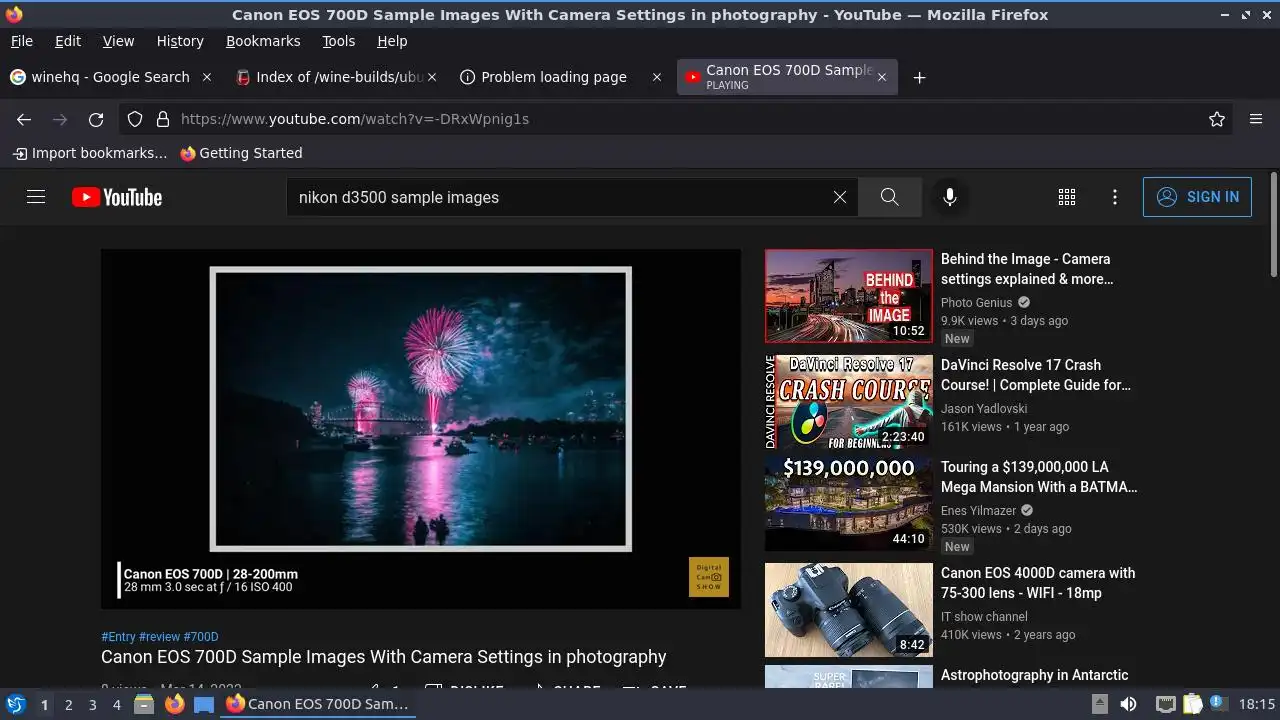Screen dimensions: 1280x720
Task: Click the Canon EOS 700D taskbar window
Action: click(318, 704)
